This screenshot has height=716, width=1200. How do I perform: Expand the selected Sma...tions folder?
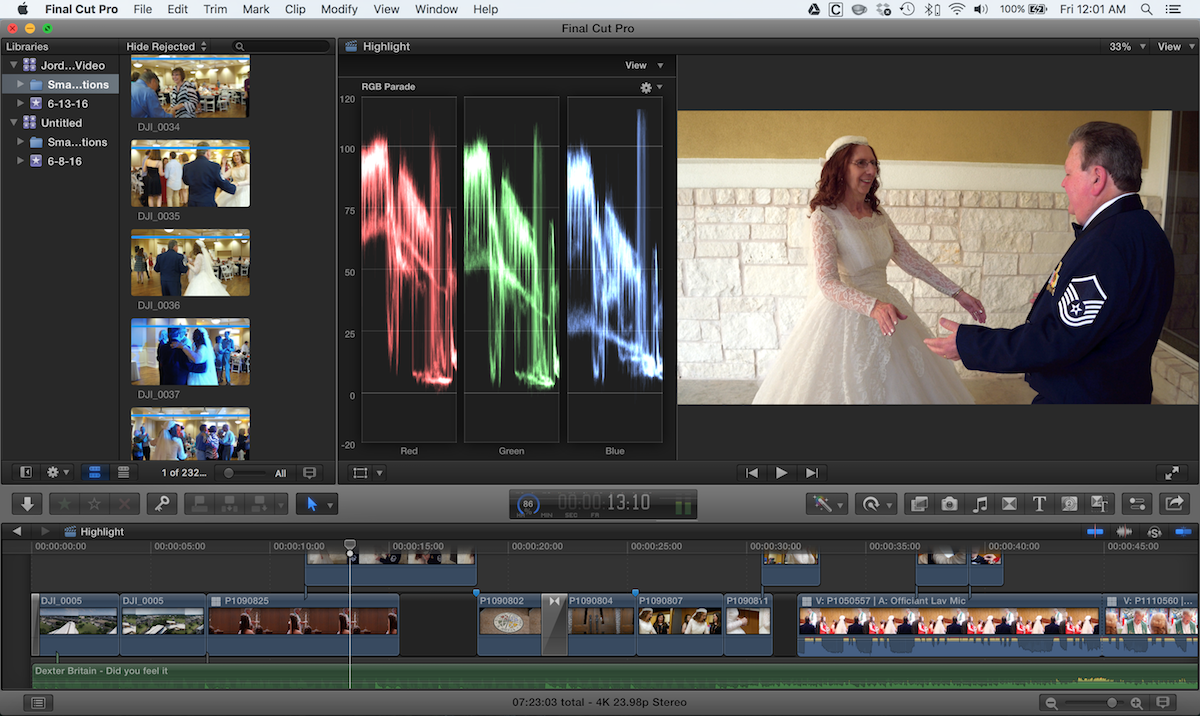(x=21, y=84)
